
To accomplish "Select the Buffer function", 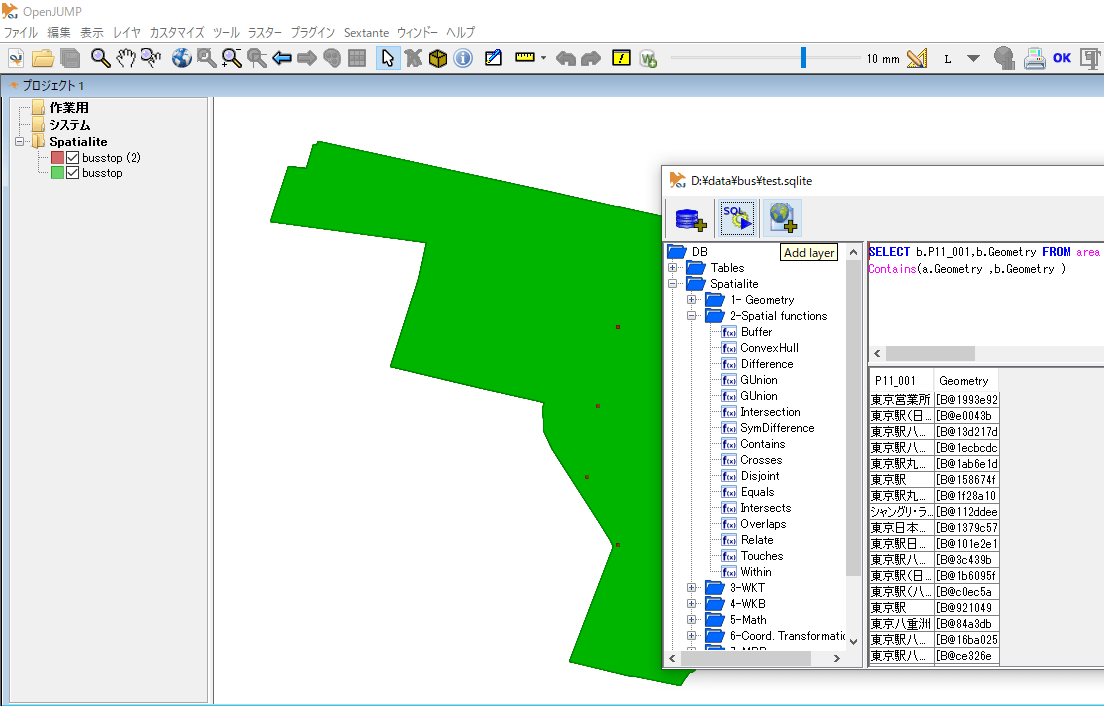I will point(747,332).
